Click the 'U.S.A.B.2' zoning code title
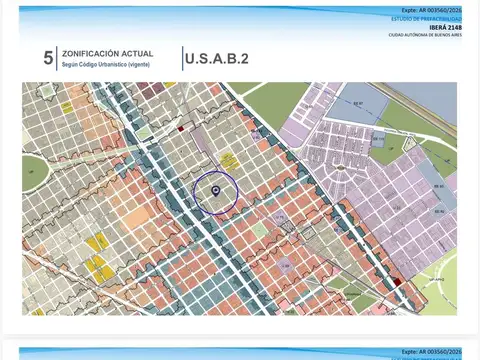 click(x=217, y=59)
